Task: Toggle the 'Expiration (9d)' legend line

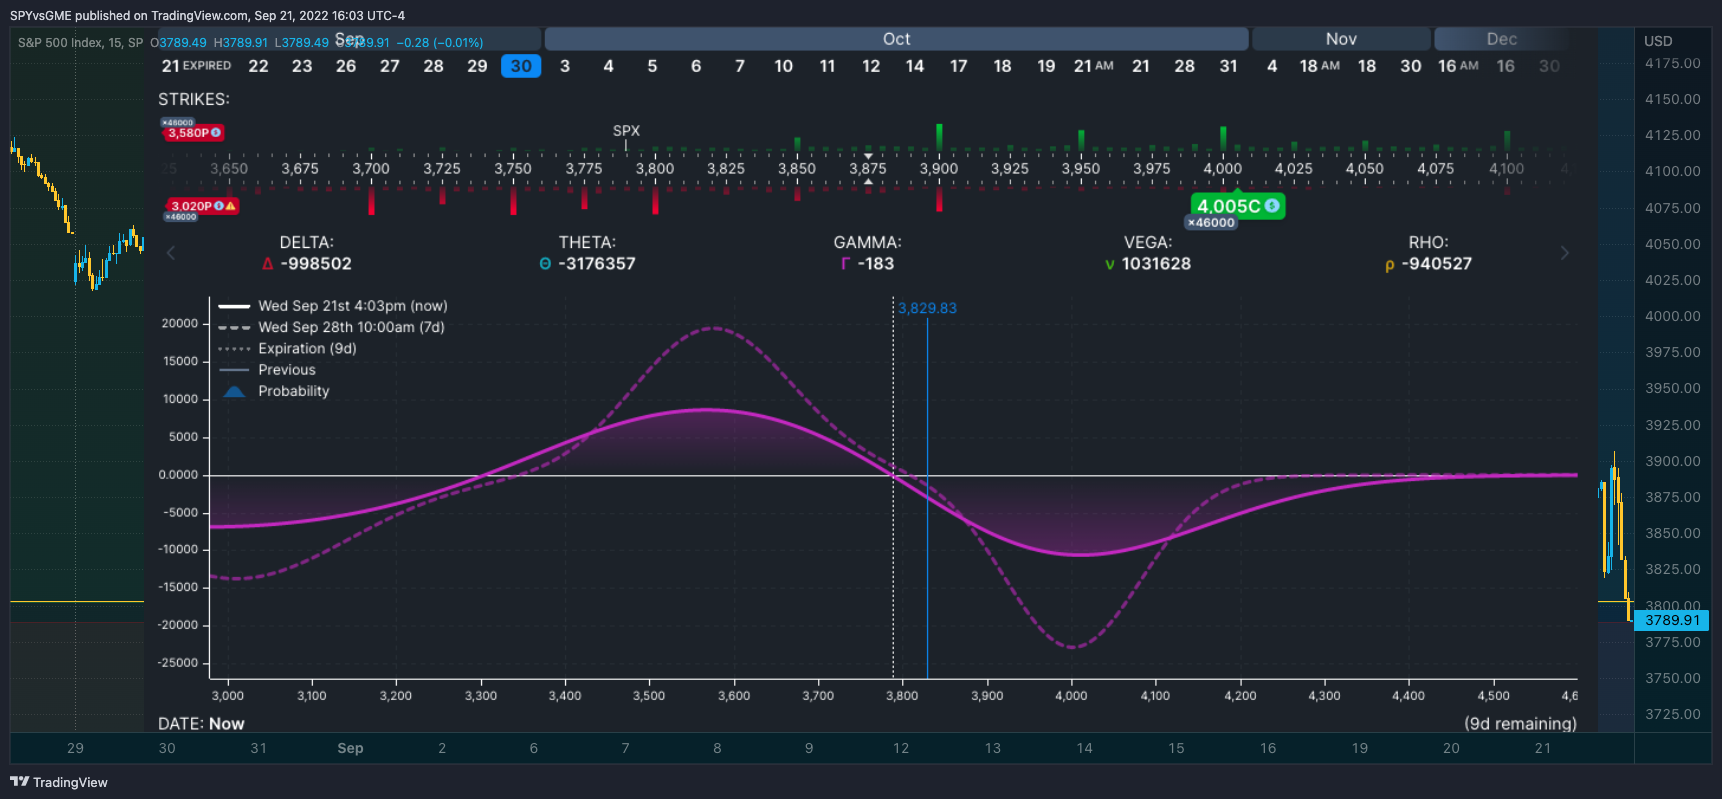Action: [x=287, y=348]
